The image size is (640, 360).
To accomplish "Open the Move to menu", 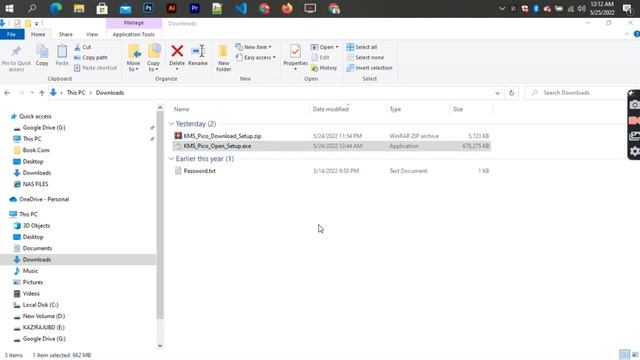I will click(x=133, y=58).
